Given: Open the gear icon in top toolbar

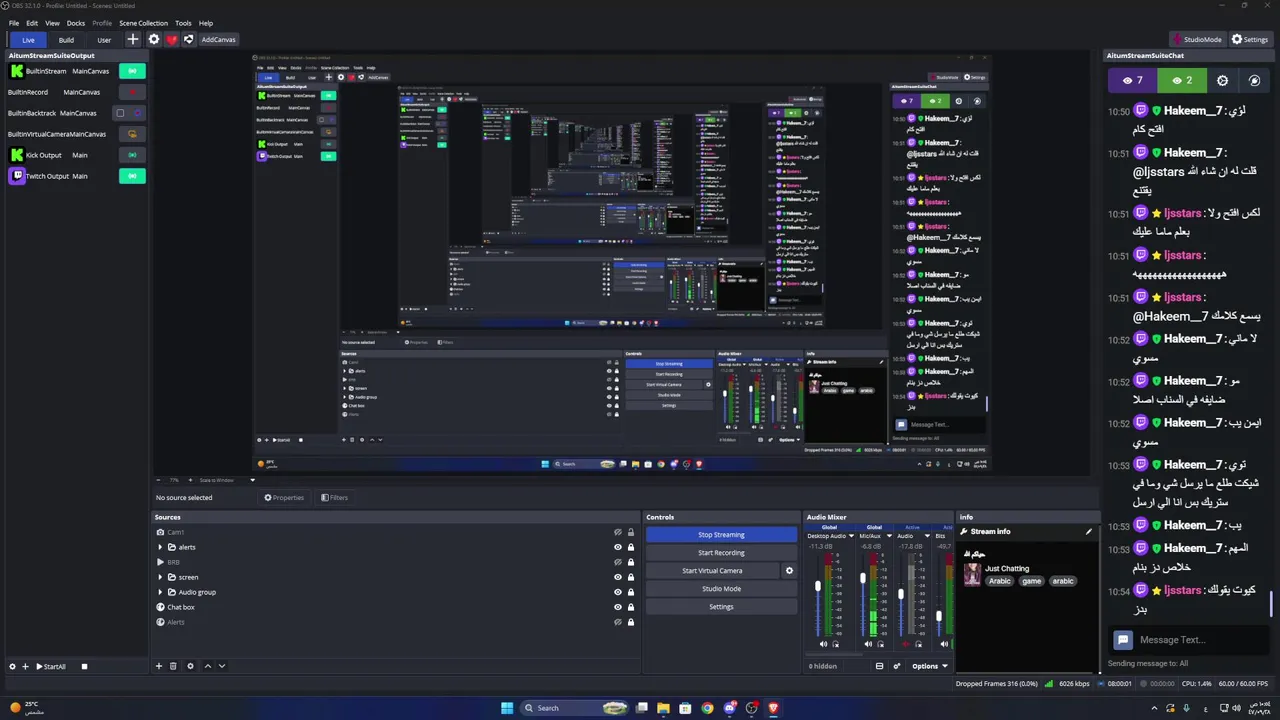Looking at the screenshot, I should point(154,39).
